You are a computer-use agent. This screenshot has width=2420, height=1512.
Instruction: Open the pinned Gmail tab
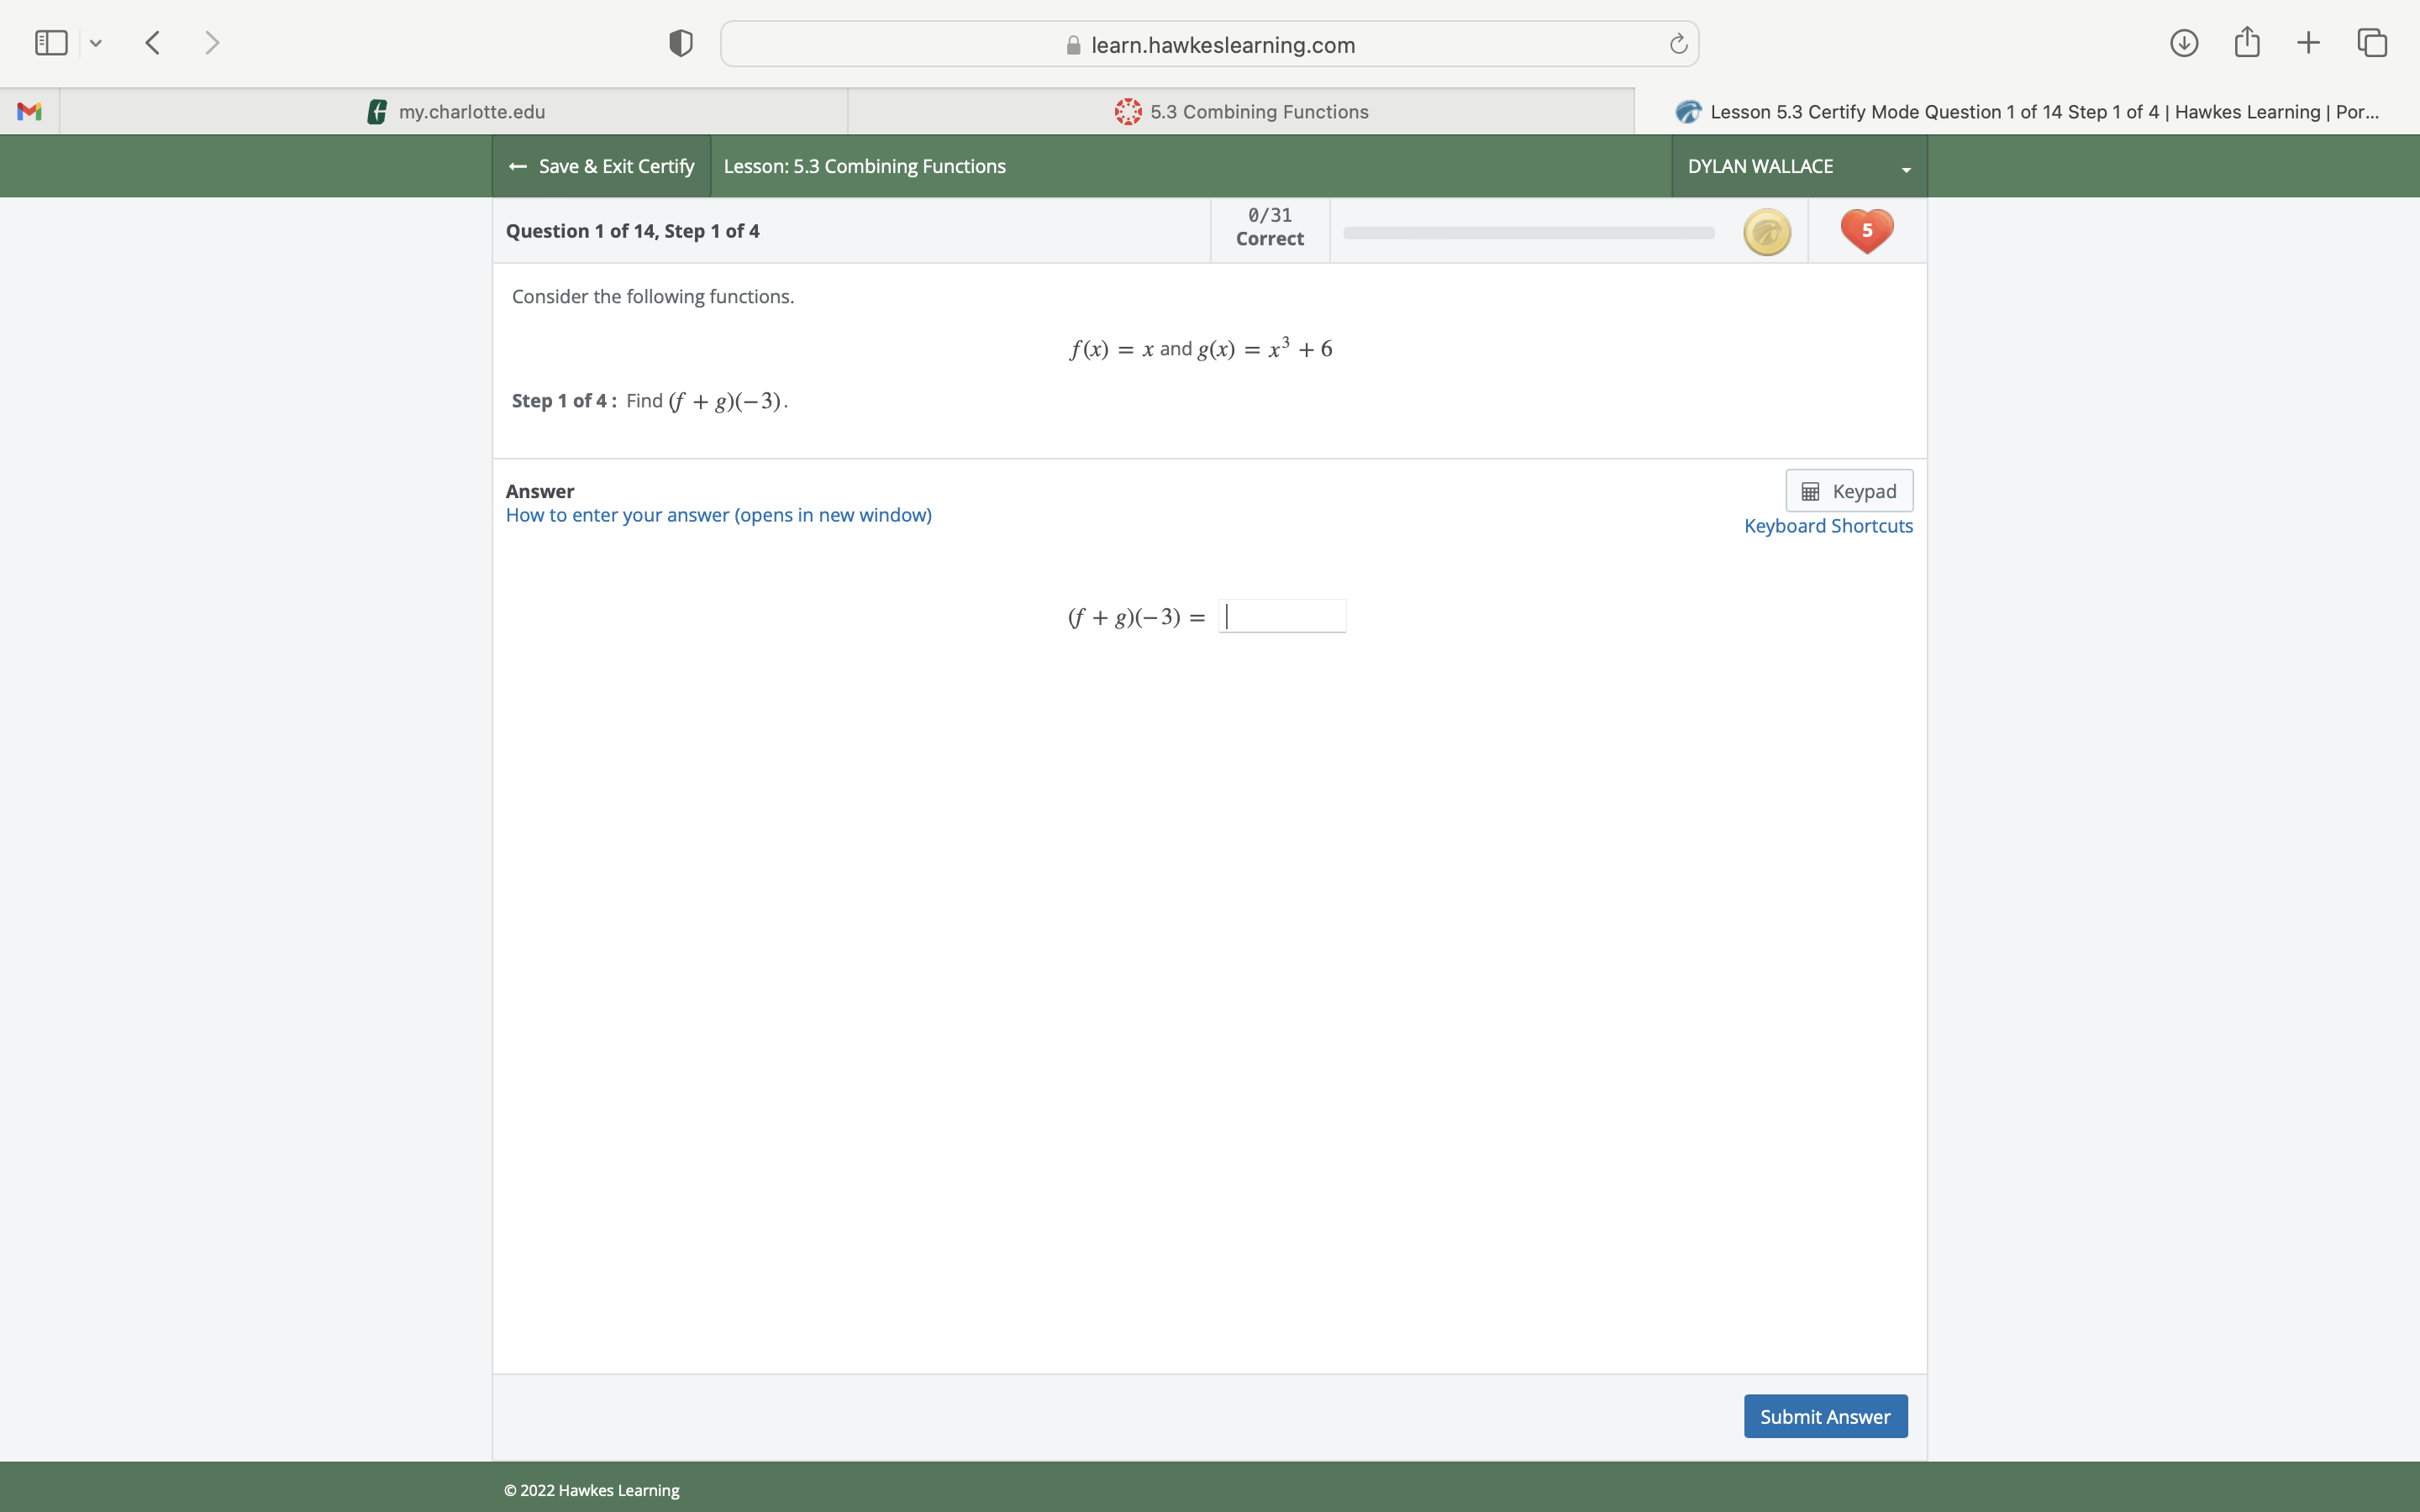click(30, 111)
